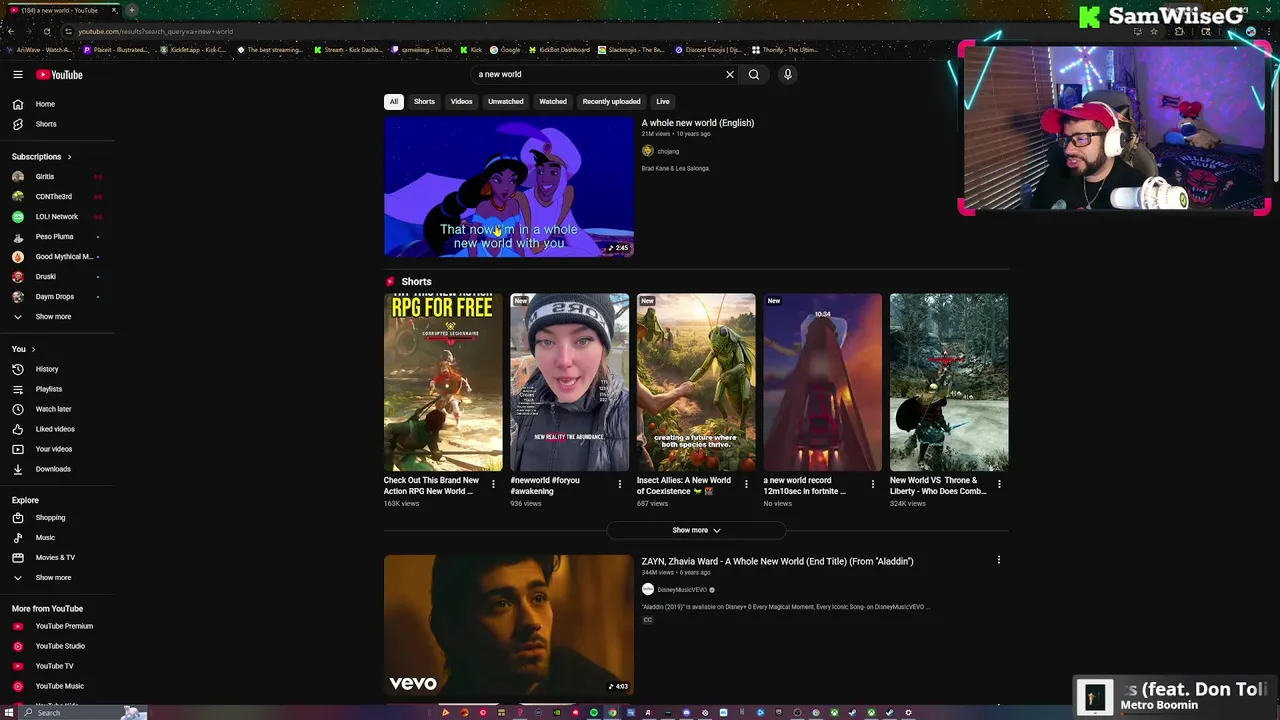Viewport: 1280px width, 720px height.
Task: Select the Recently uploaded filter chip
Action: [611, 101]
